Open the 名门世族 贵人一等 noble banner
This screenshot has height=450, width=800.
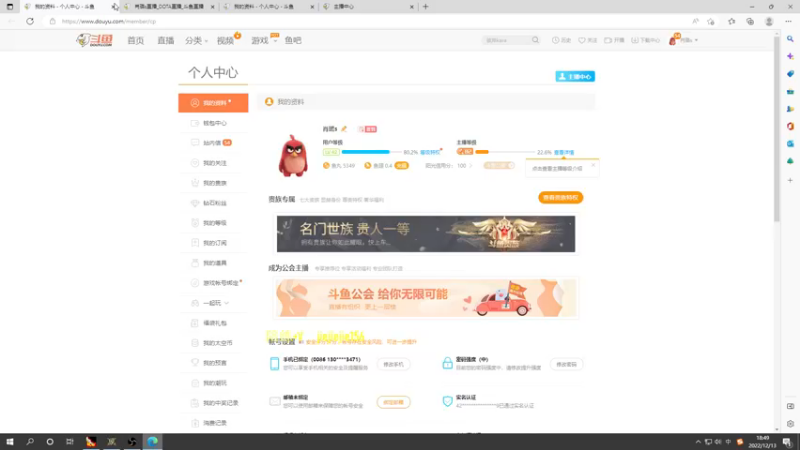pos(426,234)
